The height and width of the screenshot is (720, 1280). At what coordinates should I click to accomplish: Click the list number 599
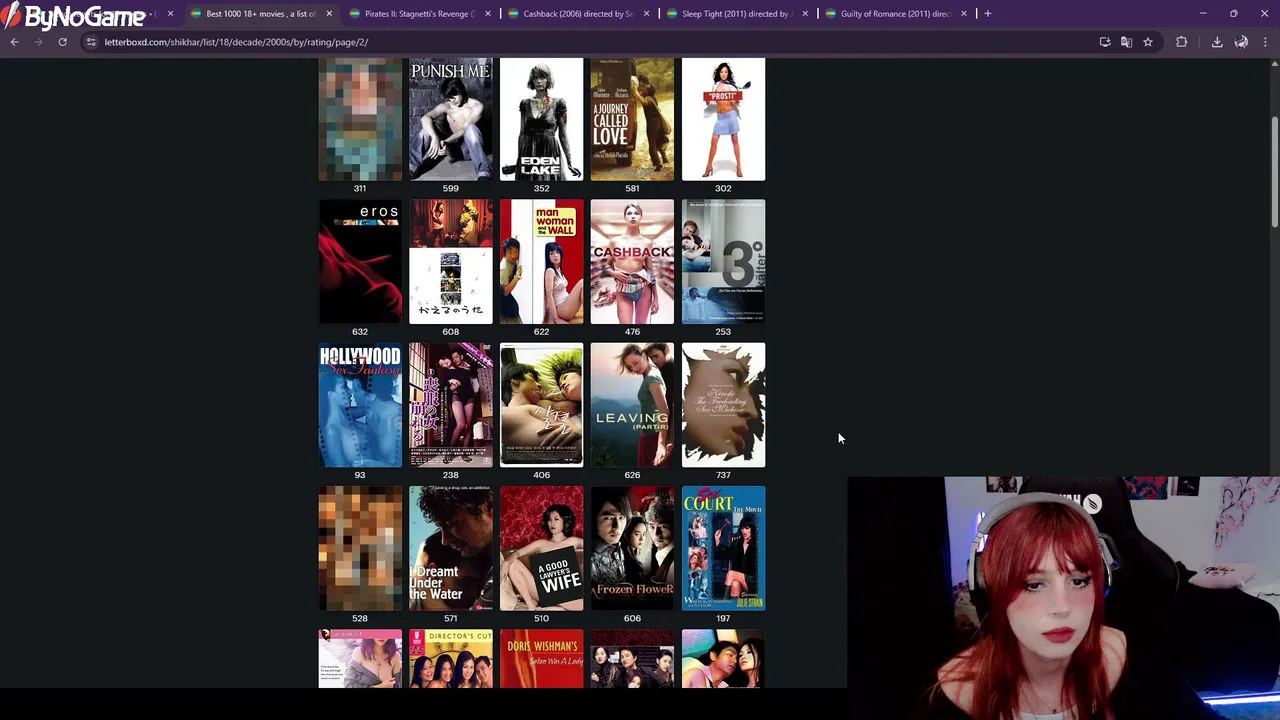pyautogui.click(x=450, y=188)
